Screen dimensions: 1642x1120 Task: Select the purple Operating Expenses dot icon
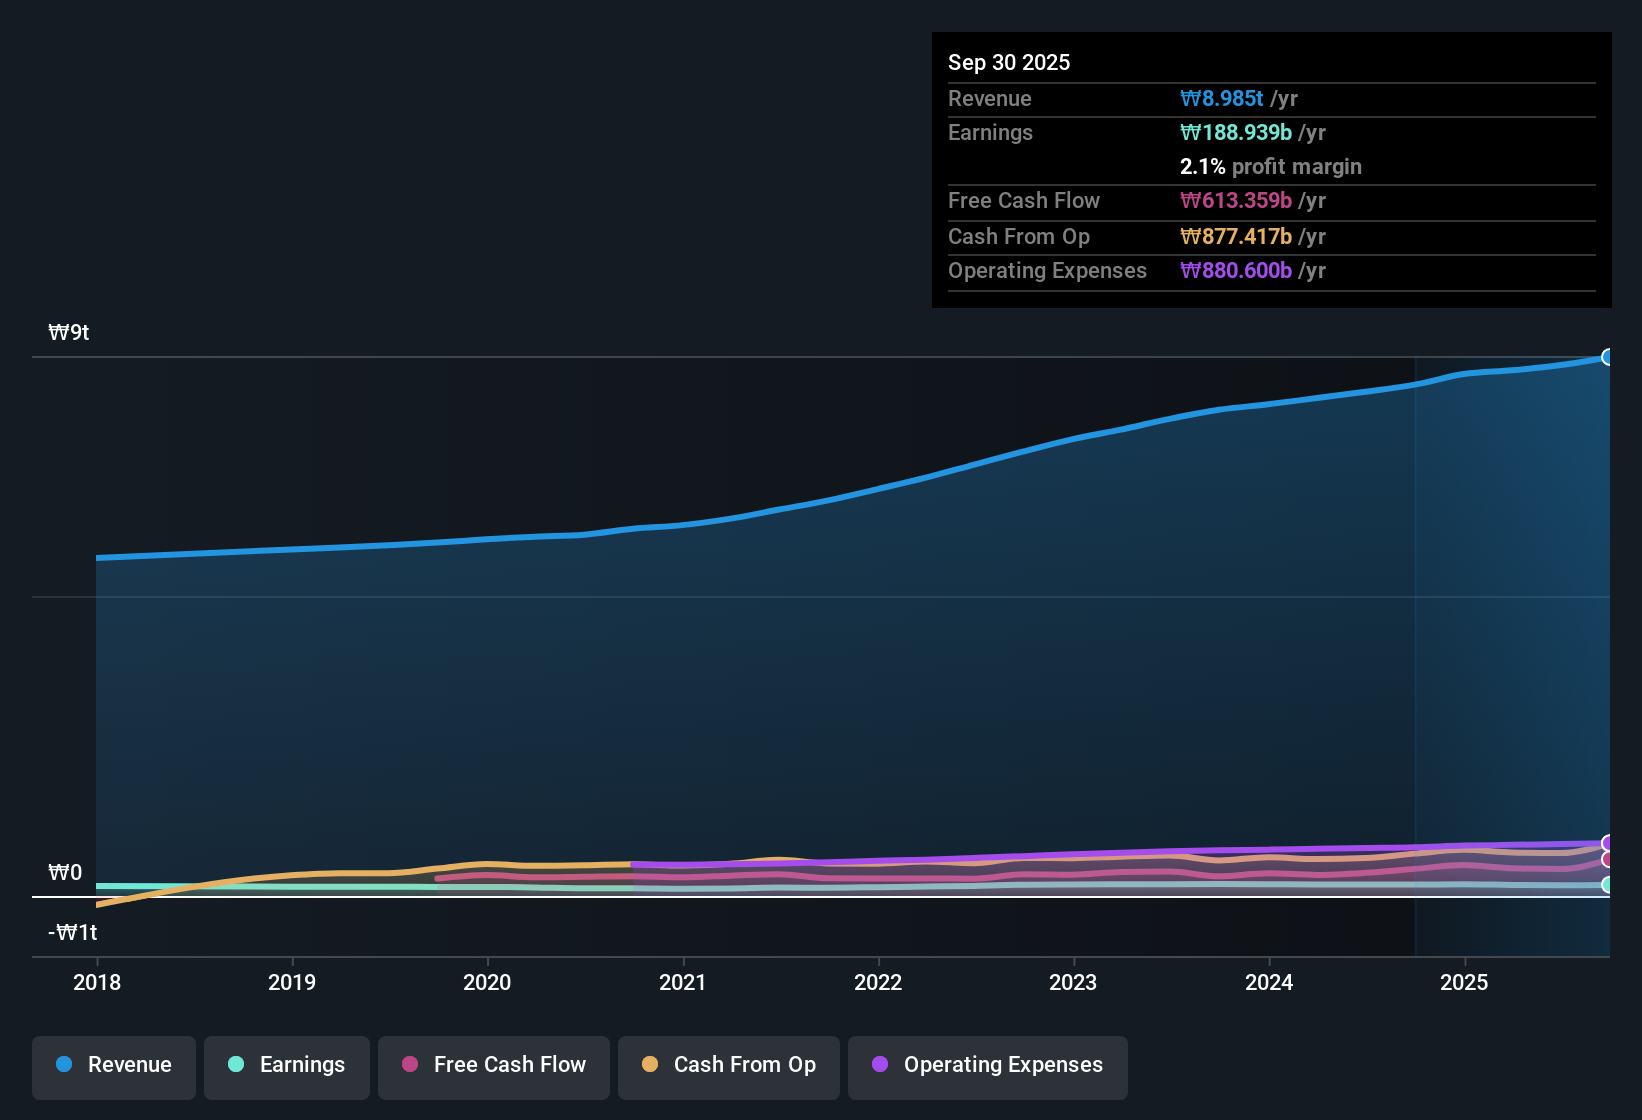[880, 1066]
